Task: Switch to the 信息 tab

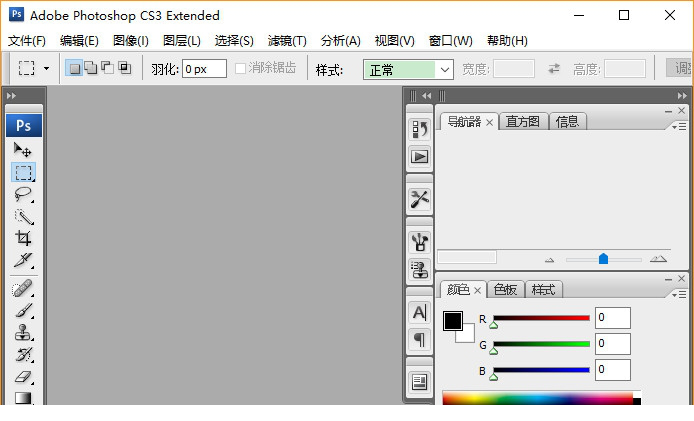Action: (x=567, y=121)
